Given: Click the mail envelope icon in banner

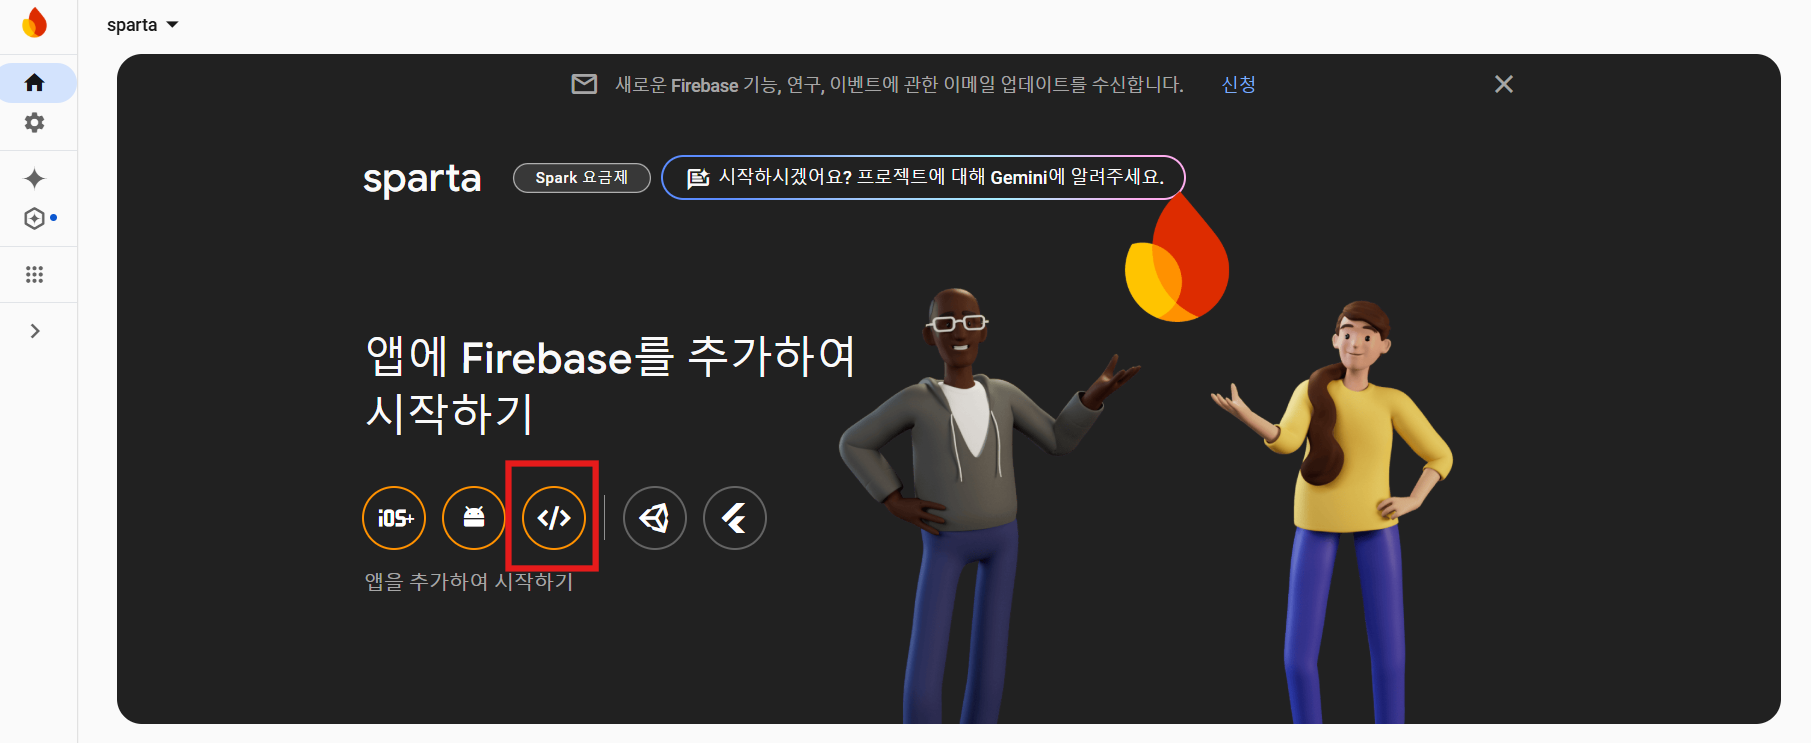Looking at the screenshot, I should point(584,85).
